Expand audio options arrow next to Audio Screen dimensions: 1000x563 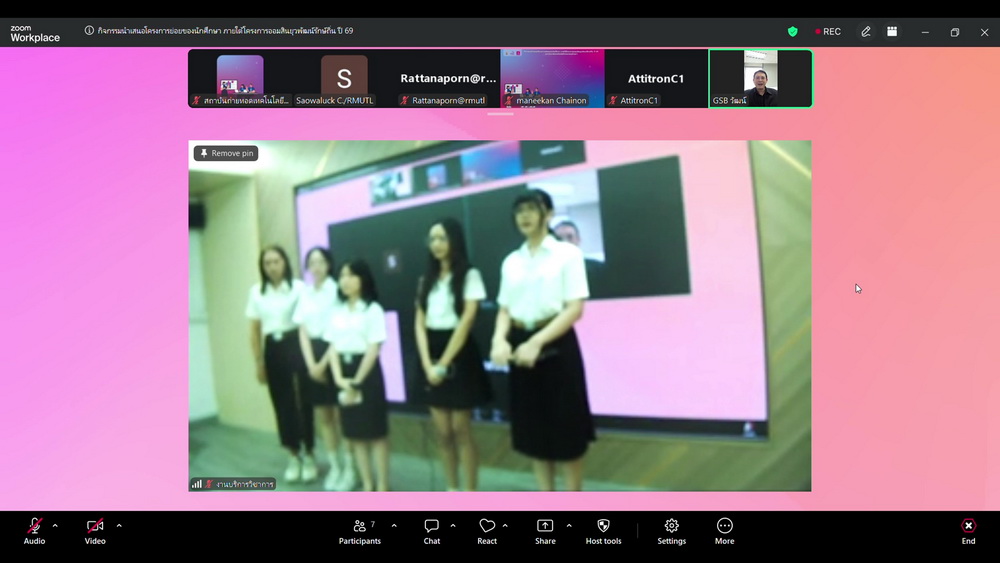(x=55, y=525)
